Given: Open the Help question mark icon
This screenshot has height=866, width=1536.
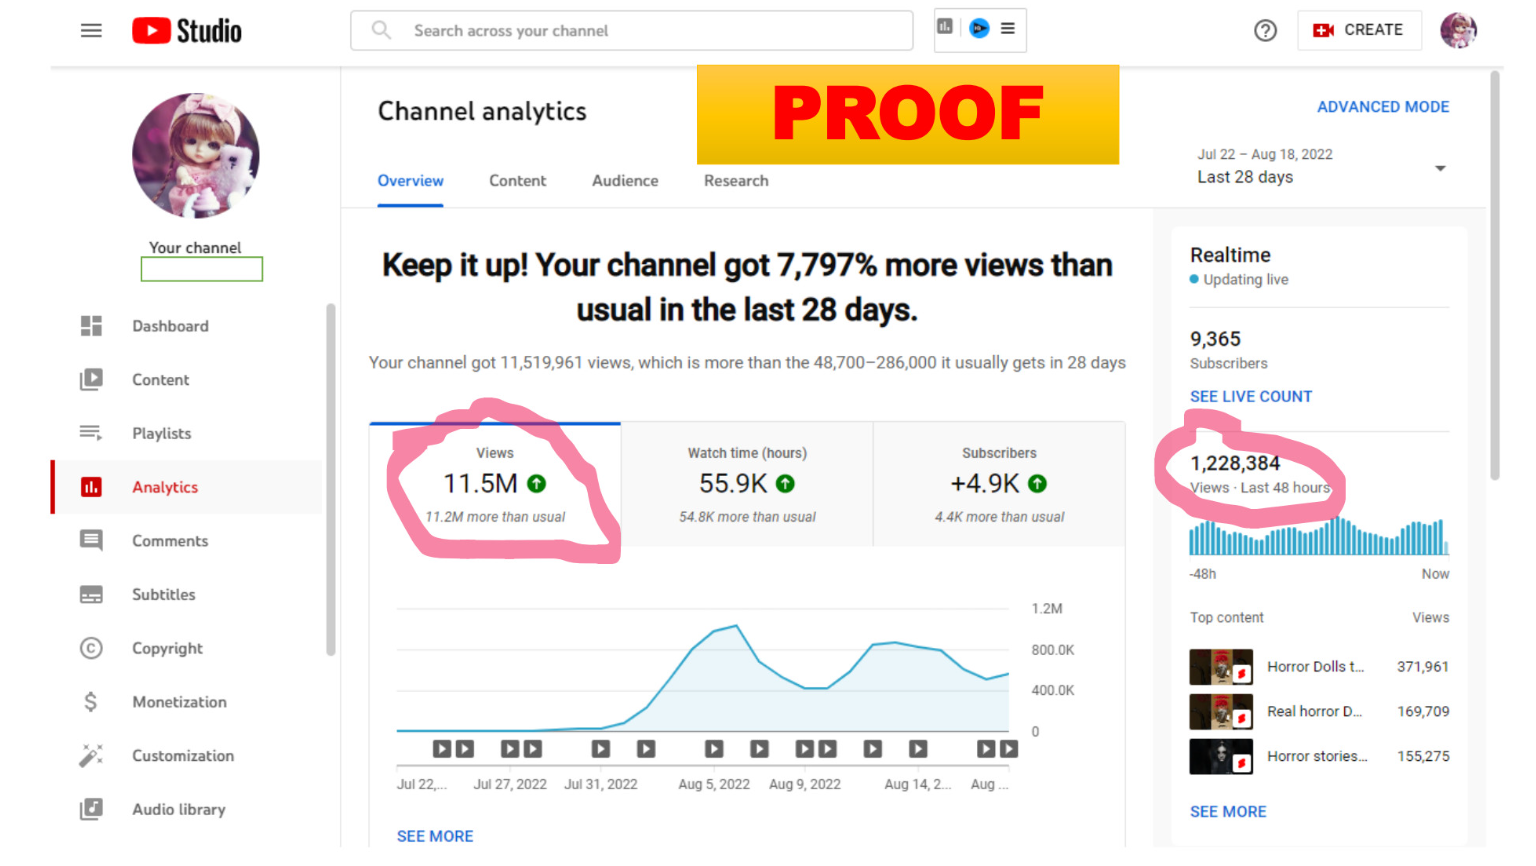Looking at the screenshot, I should point(1265,31).
